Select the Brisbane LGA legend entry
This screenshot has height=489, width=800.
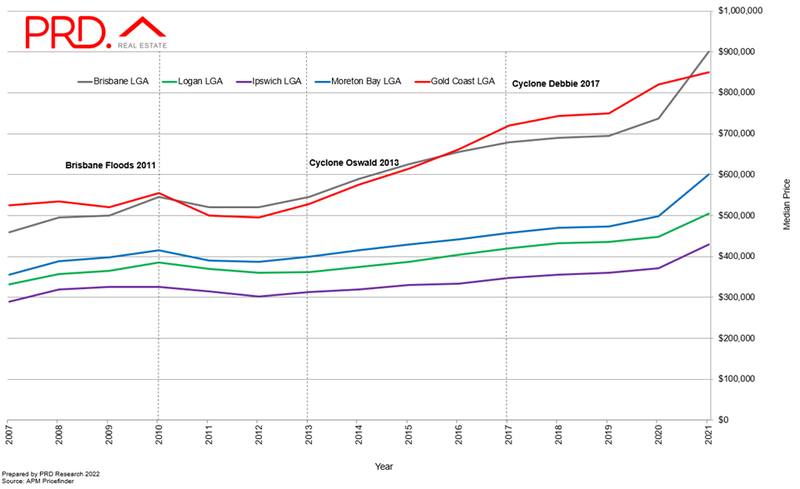pyautogui.click(x=113, y=81)
